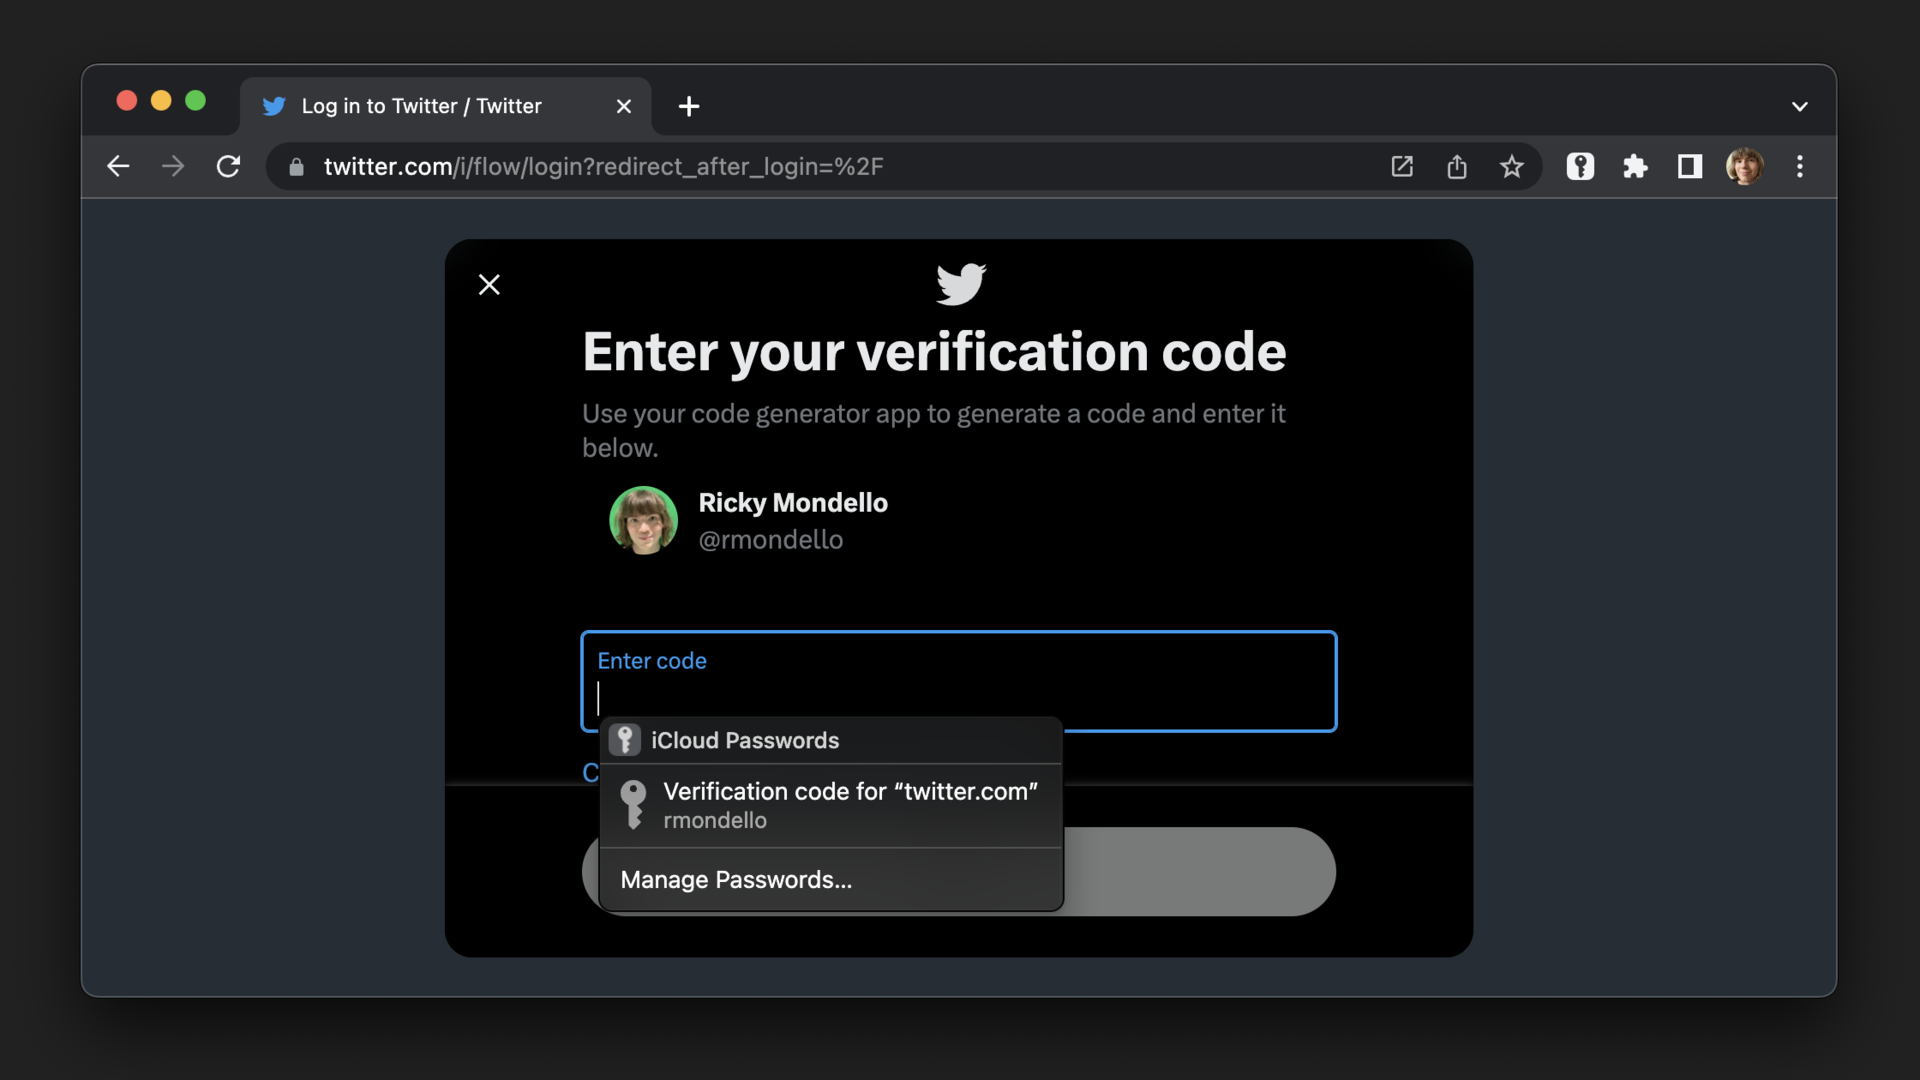
Task: Click the Chrome profile avatar
Action: tap(1745, 167)
